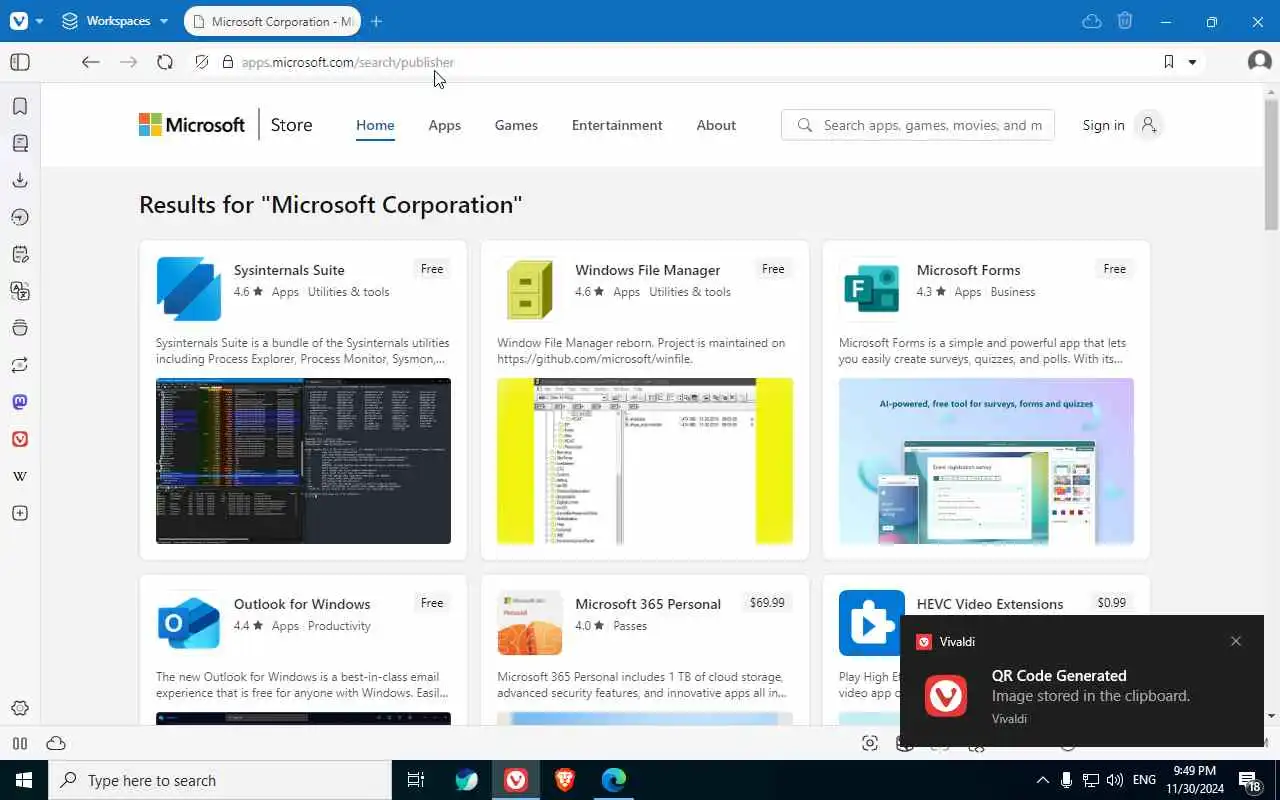This screenshot has height=800, width=1280.
Task: Click the Sysinternals Suite screenshot thumbnail
Action: [x=303, y=461]
